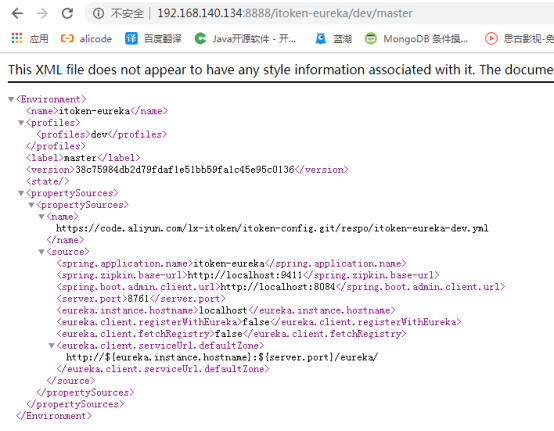Go back with the browser back arrow
The height and width of the screenshot is (431, 554).
(17, 13)
